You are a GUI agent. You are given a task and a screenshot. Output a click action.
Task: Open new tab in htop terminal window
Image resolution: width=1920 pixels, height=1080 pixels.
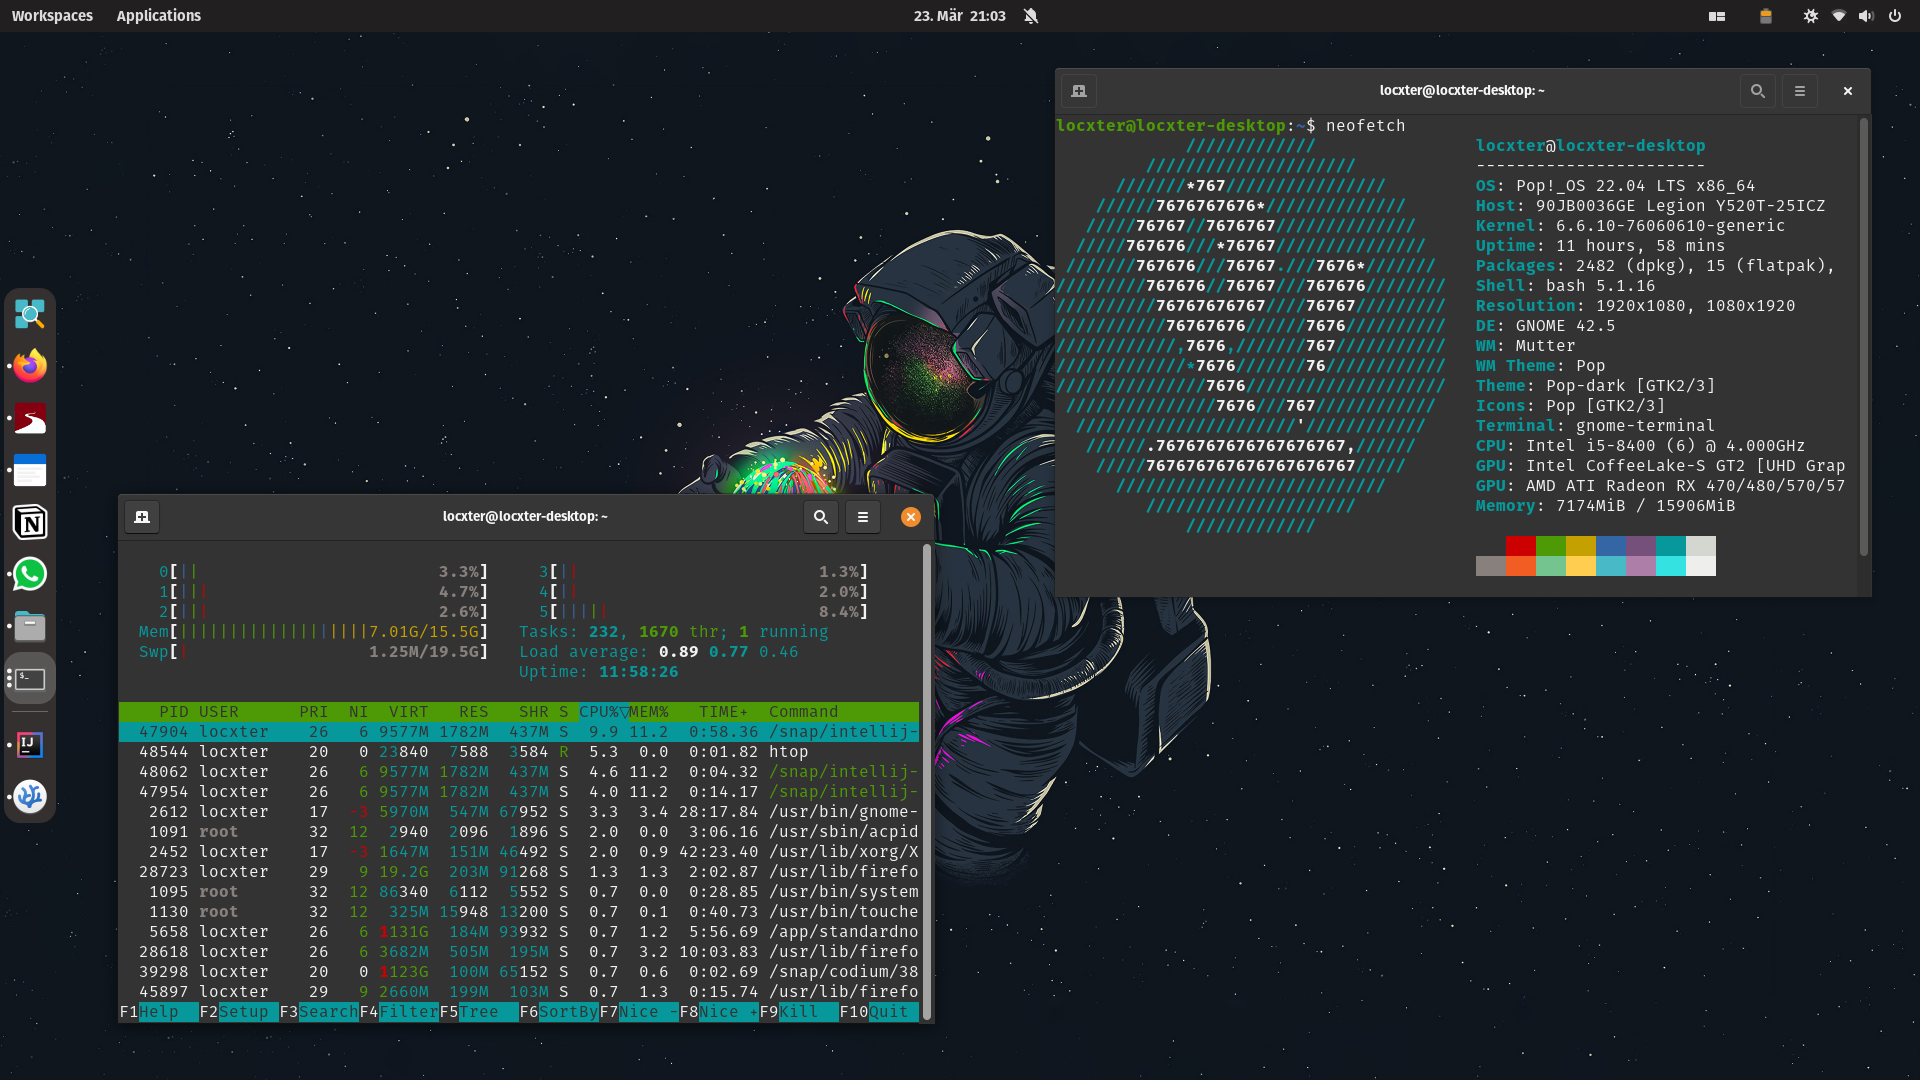click(142, 517)
